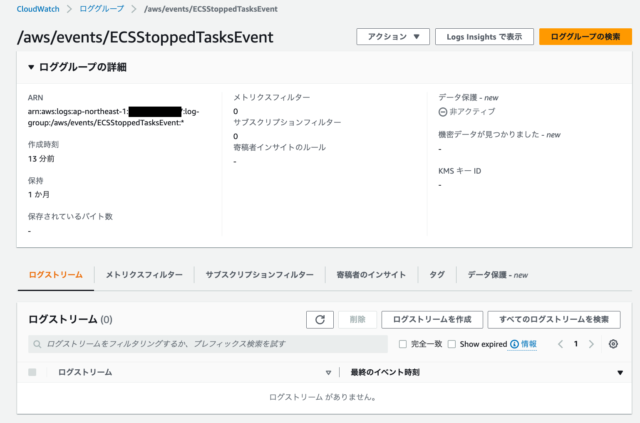Image resolution: width=640 pixels, height=423 pixels.
Task: Open ロググループ breadcrumb link
Action: pos(102,9)
